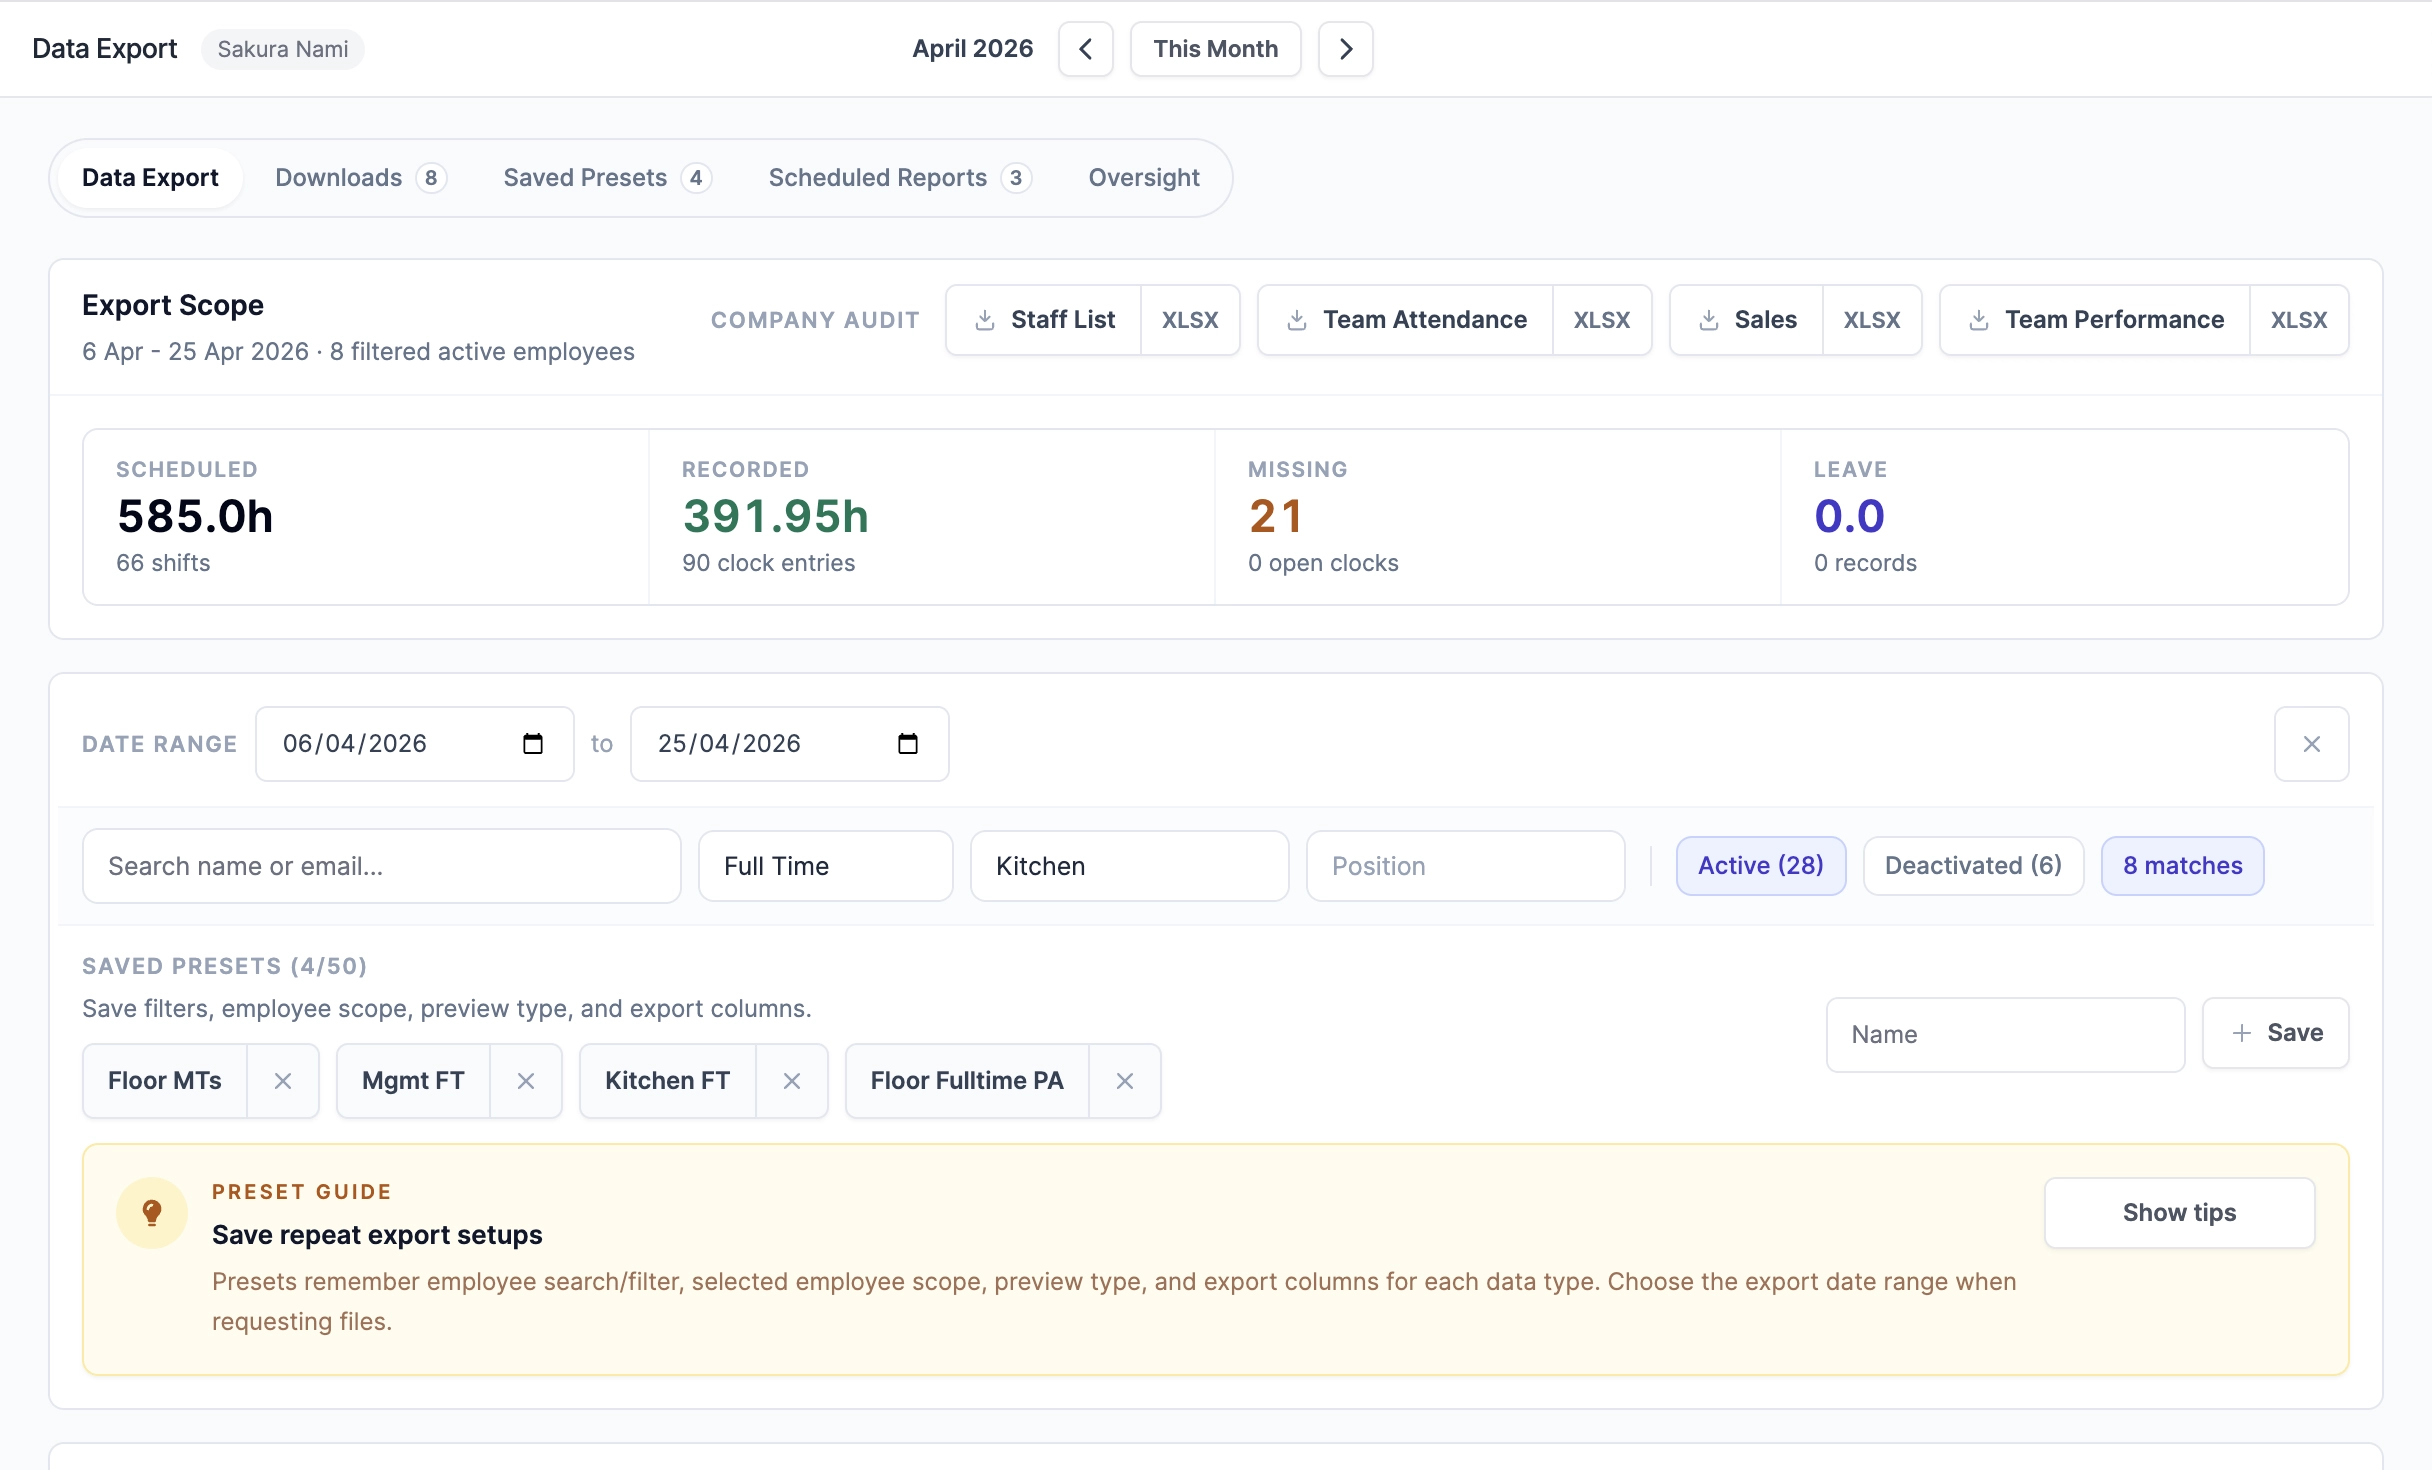Download the Sales export

1747,320
